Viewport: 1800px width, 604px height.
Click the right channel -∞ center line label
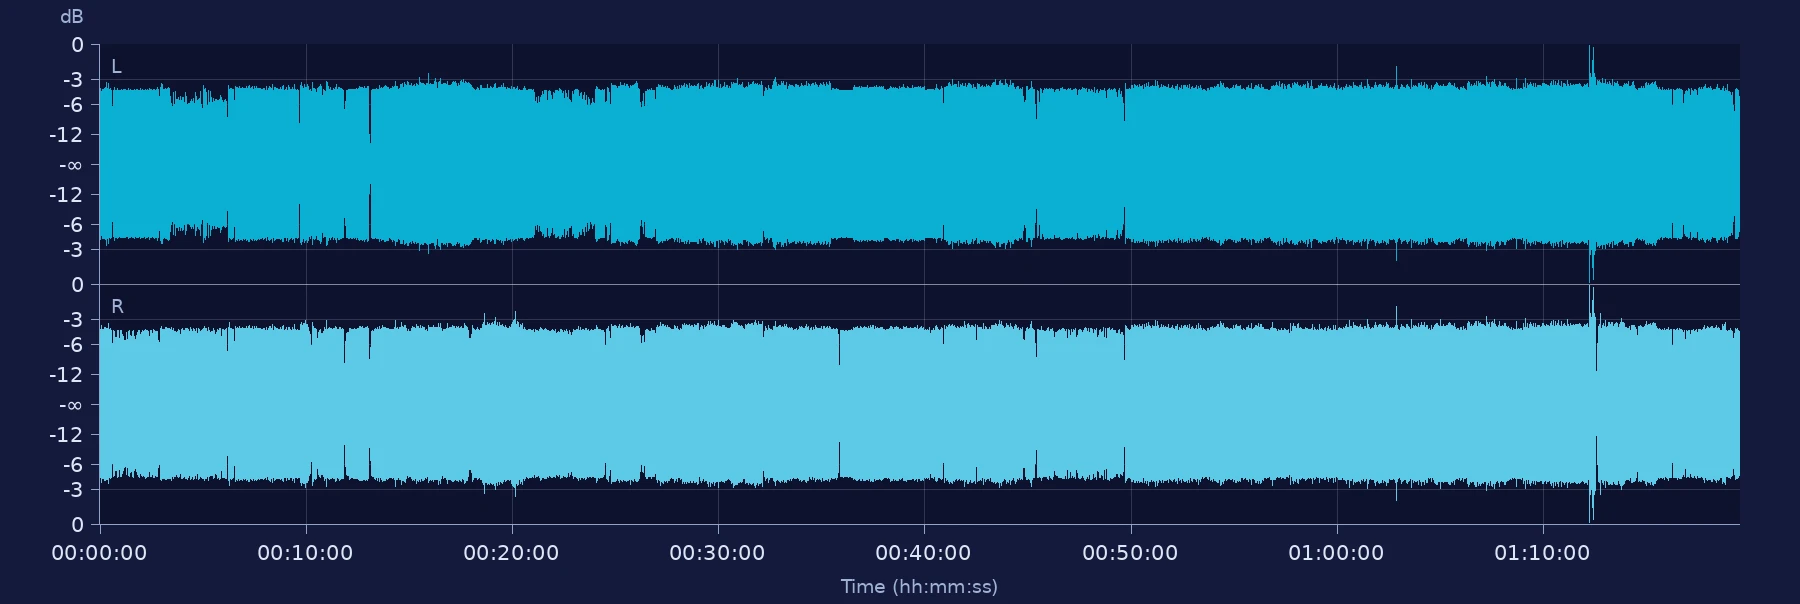point(70,405)
